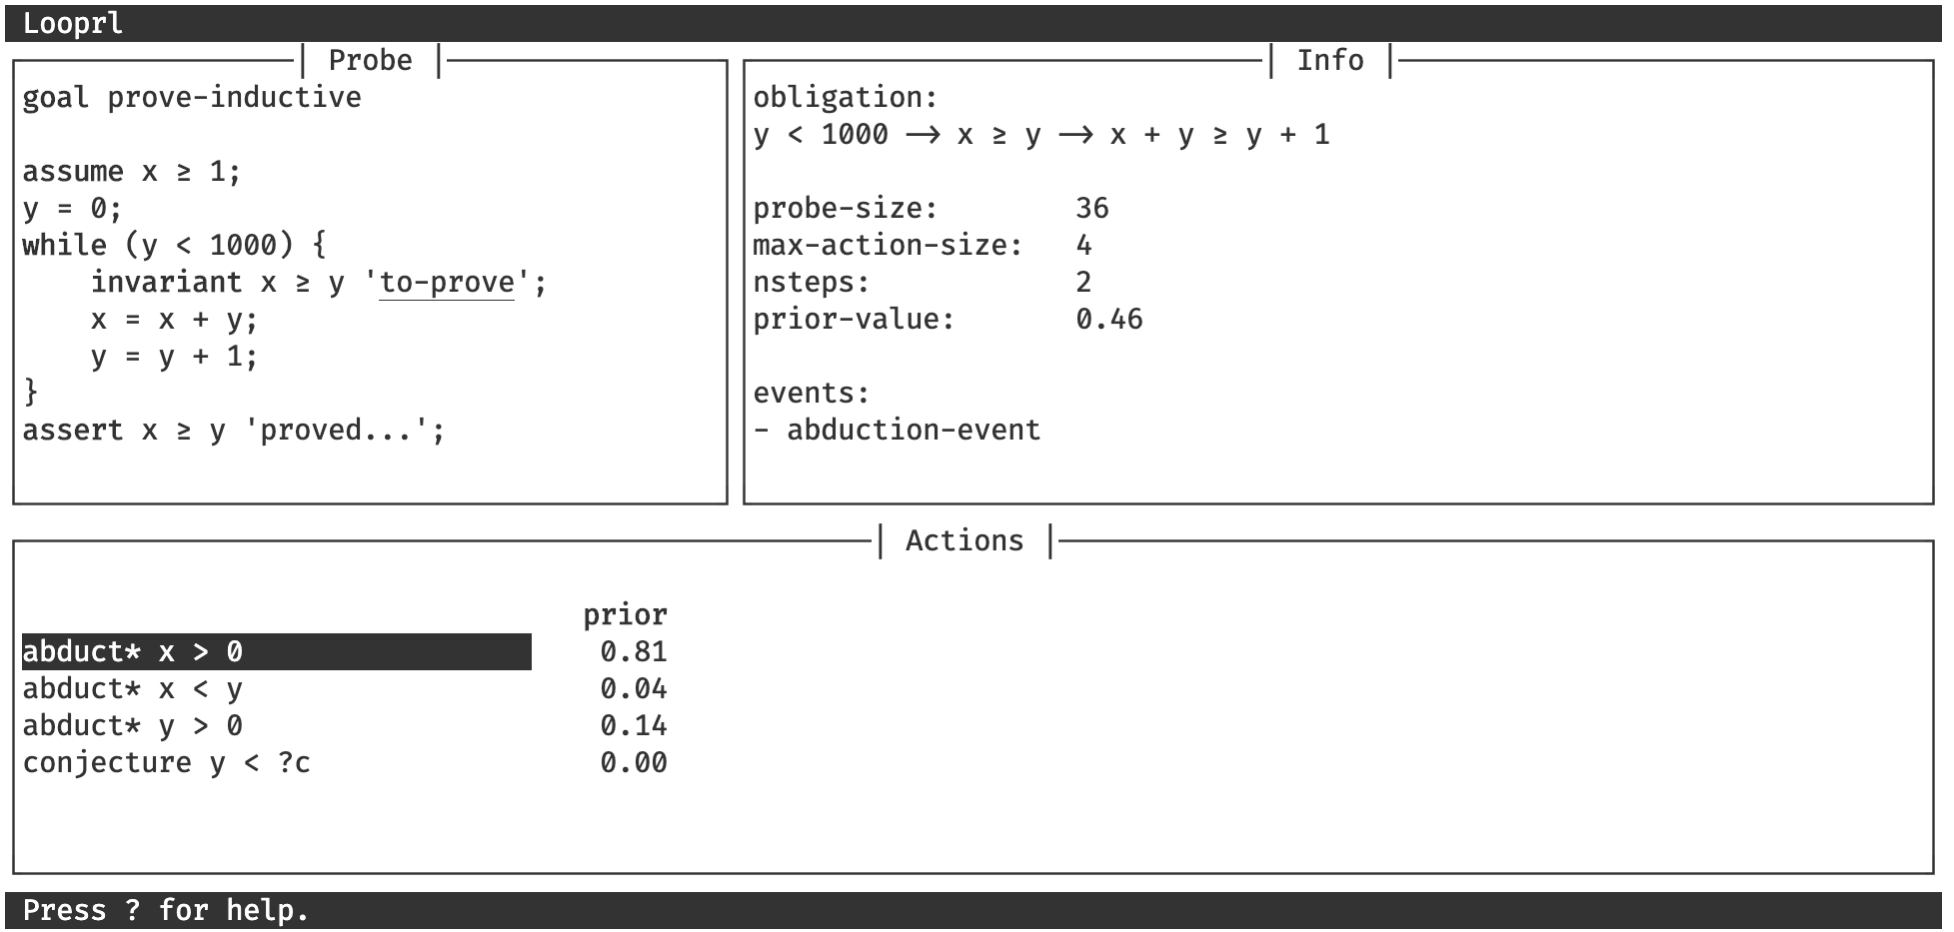Image resolution: width=1954 pixels, height=932 pixels.
Task: Click the 'assert x ≥ y' line
Action: [x=233, y=431]
